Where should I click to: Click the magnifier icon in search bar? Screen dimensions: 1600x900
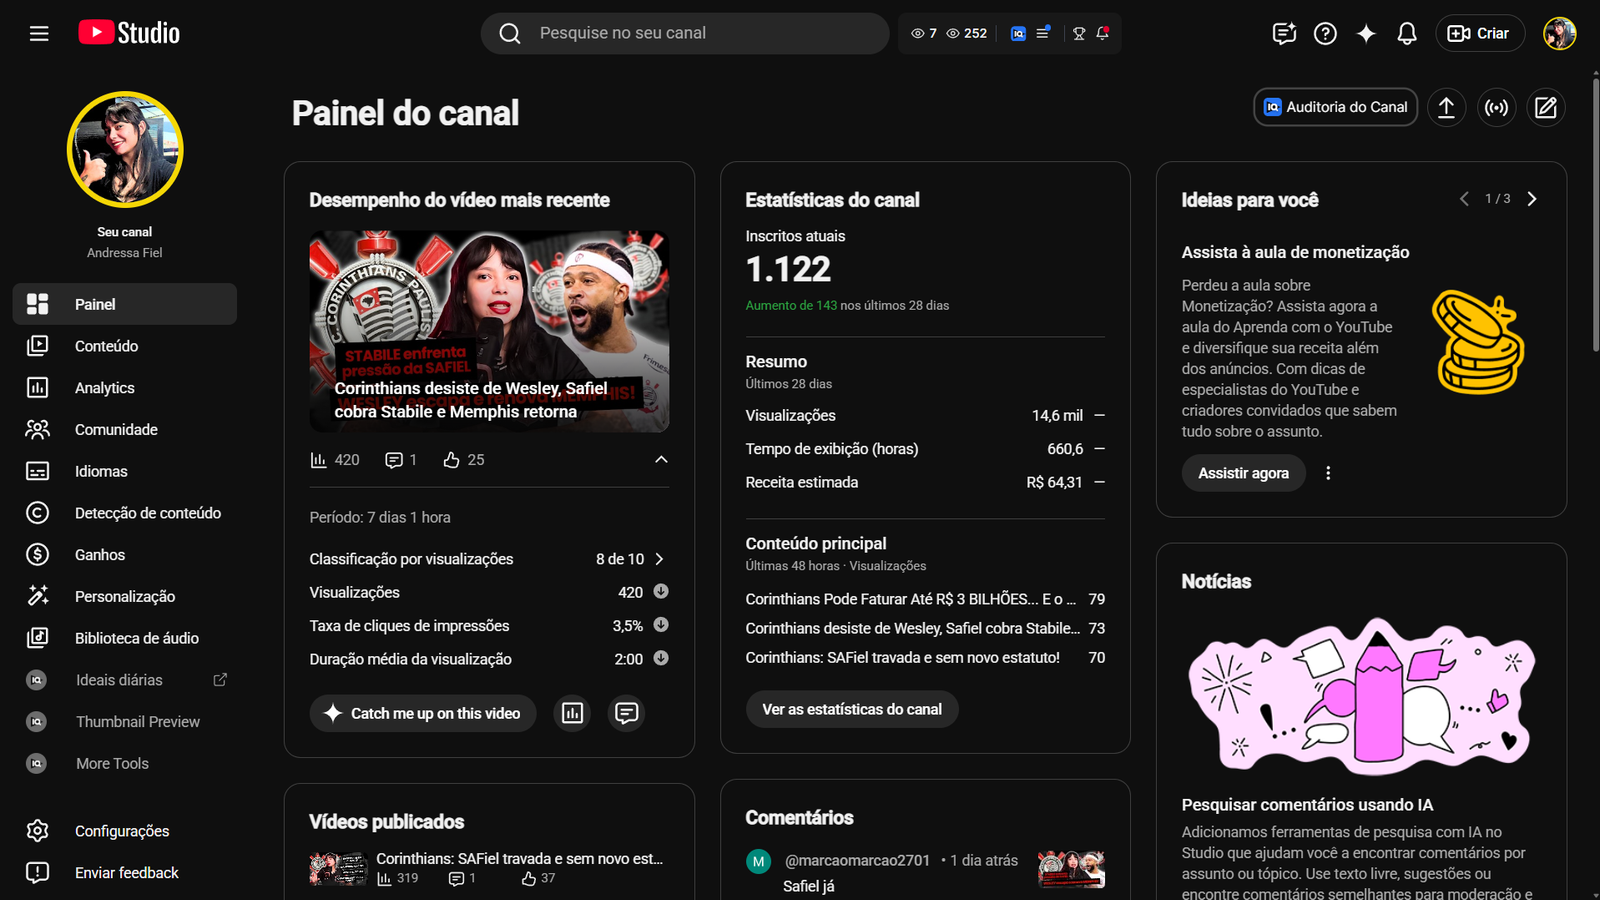click(x=510, y=34)
